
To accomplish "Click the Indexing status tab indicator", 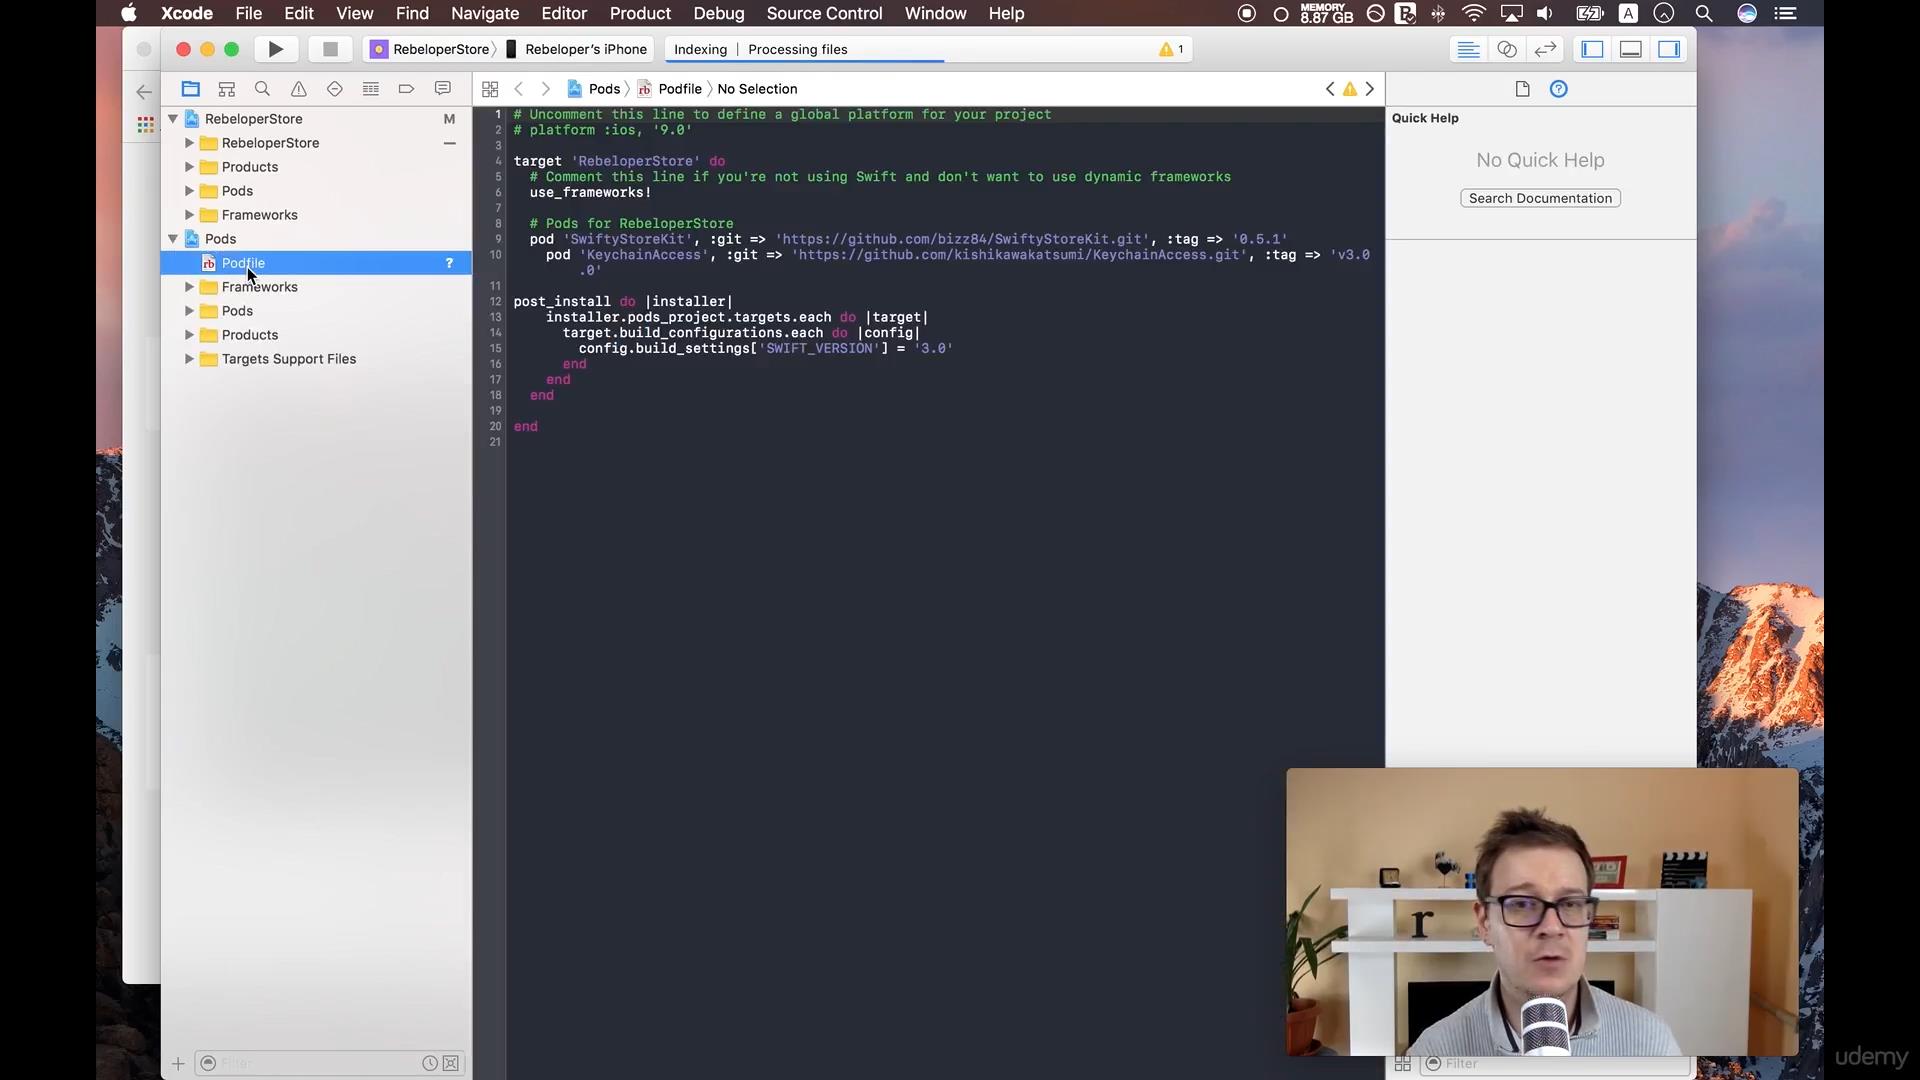I will (699, 49).
